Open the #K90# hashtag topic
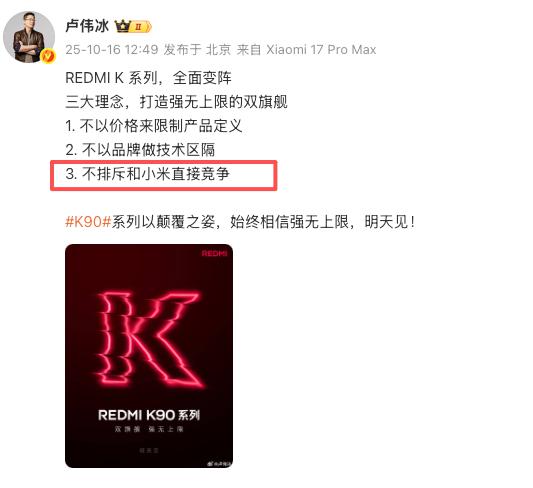533x488 pixels. click(x=88, y=222)
